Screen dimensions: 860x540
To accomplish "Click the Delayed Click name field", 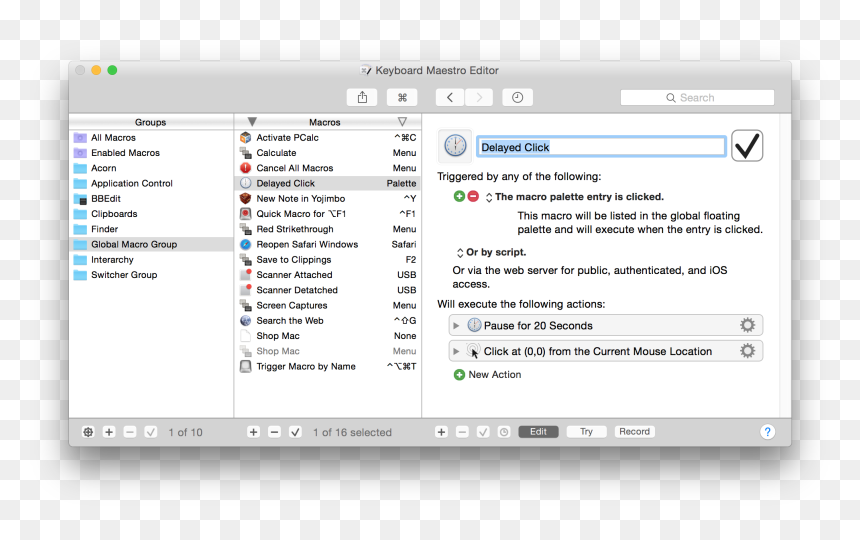I will (601, 147).
